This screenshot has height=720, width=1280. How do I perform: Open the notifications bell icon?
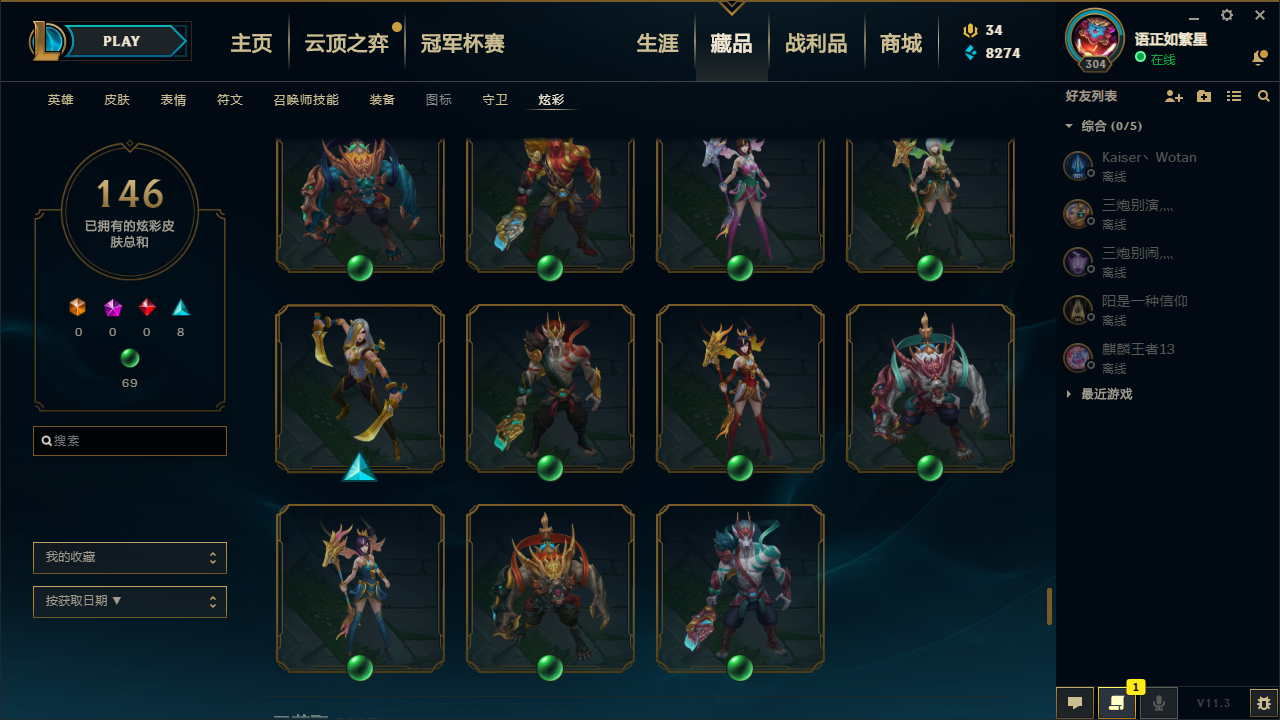coord(1259,58)
